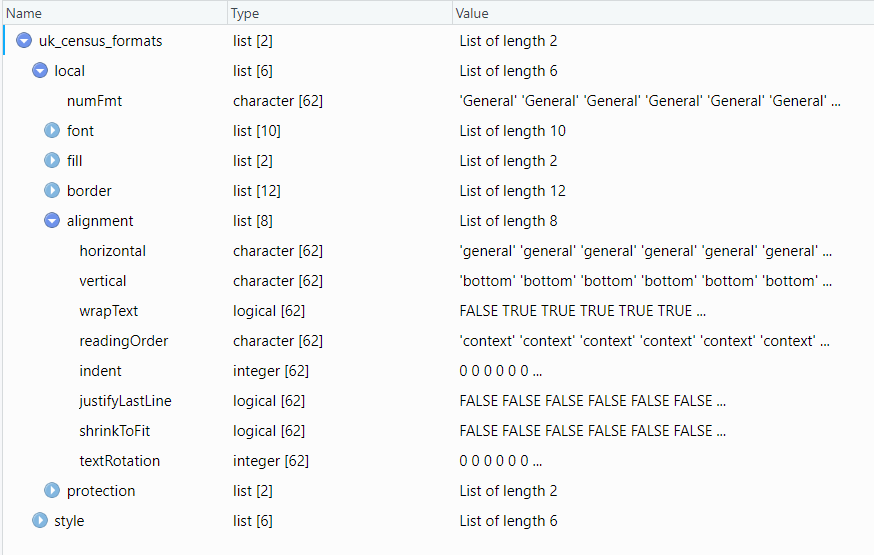
Task: Select the readingOrder entry
Action: (124, 341)
